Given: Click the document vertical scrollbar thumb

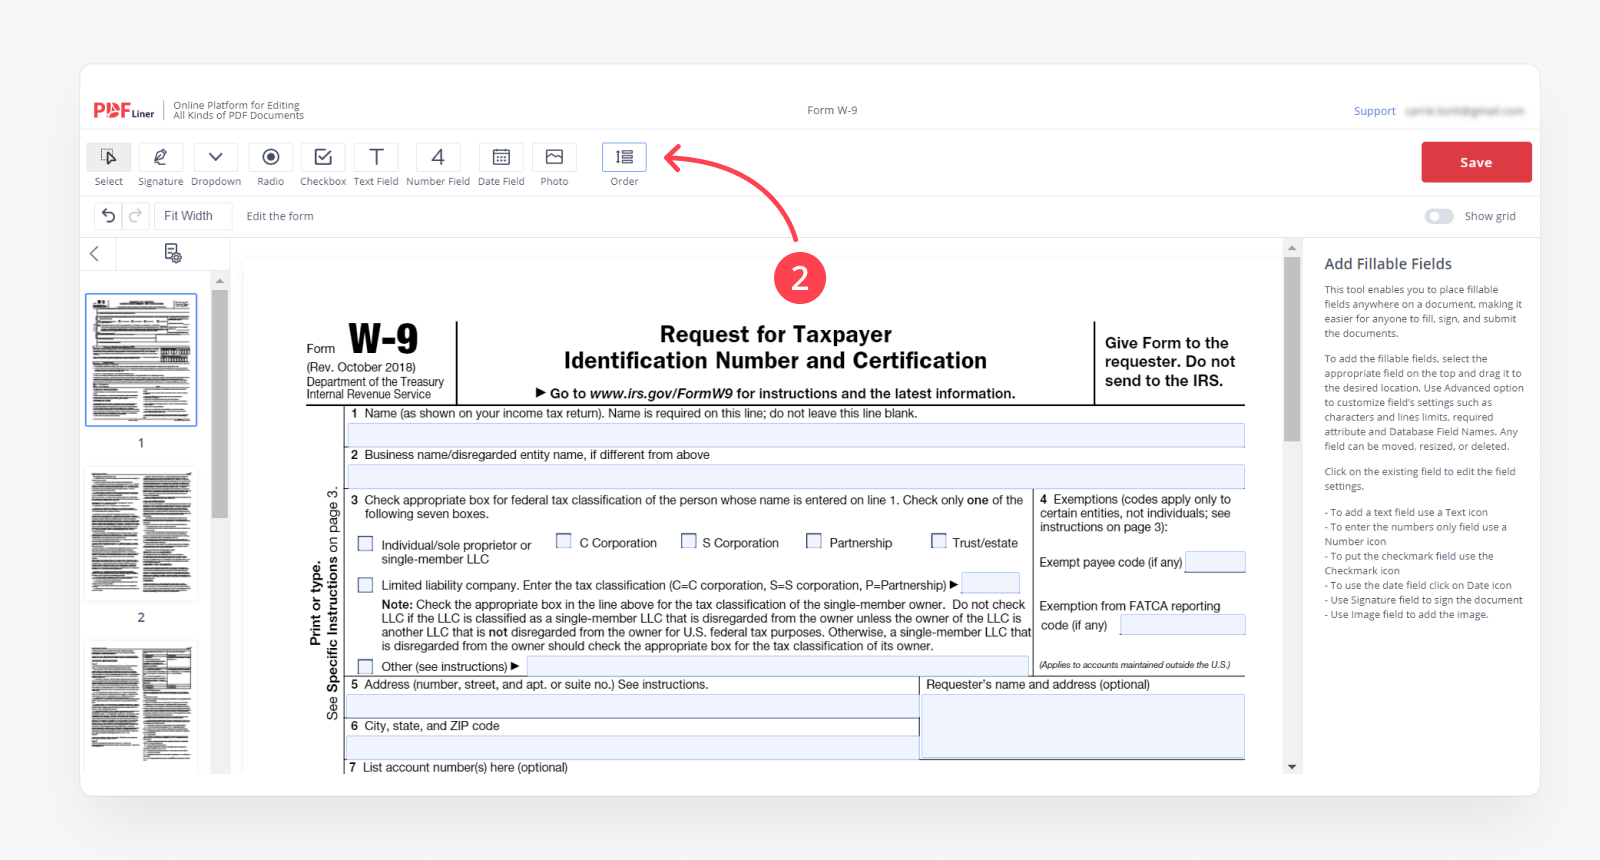Looking at the screenshot, I should (1292, 349).
